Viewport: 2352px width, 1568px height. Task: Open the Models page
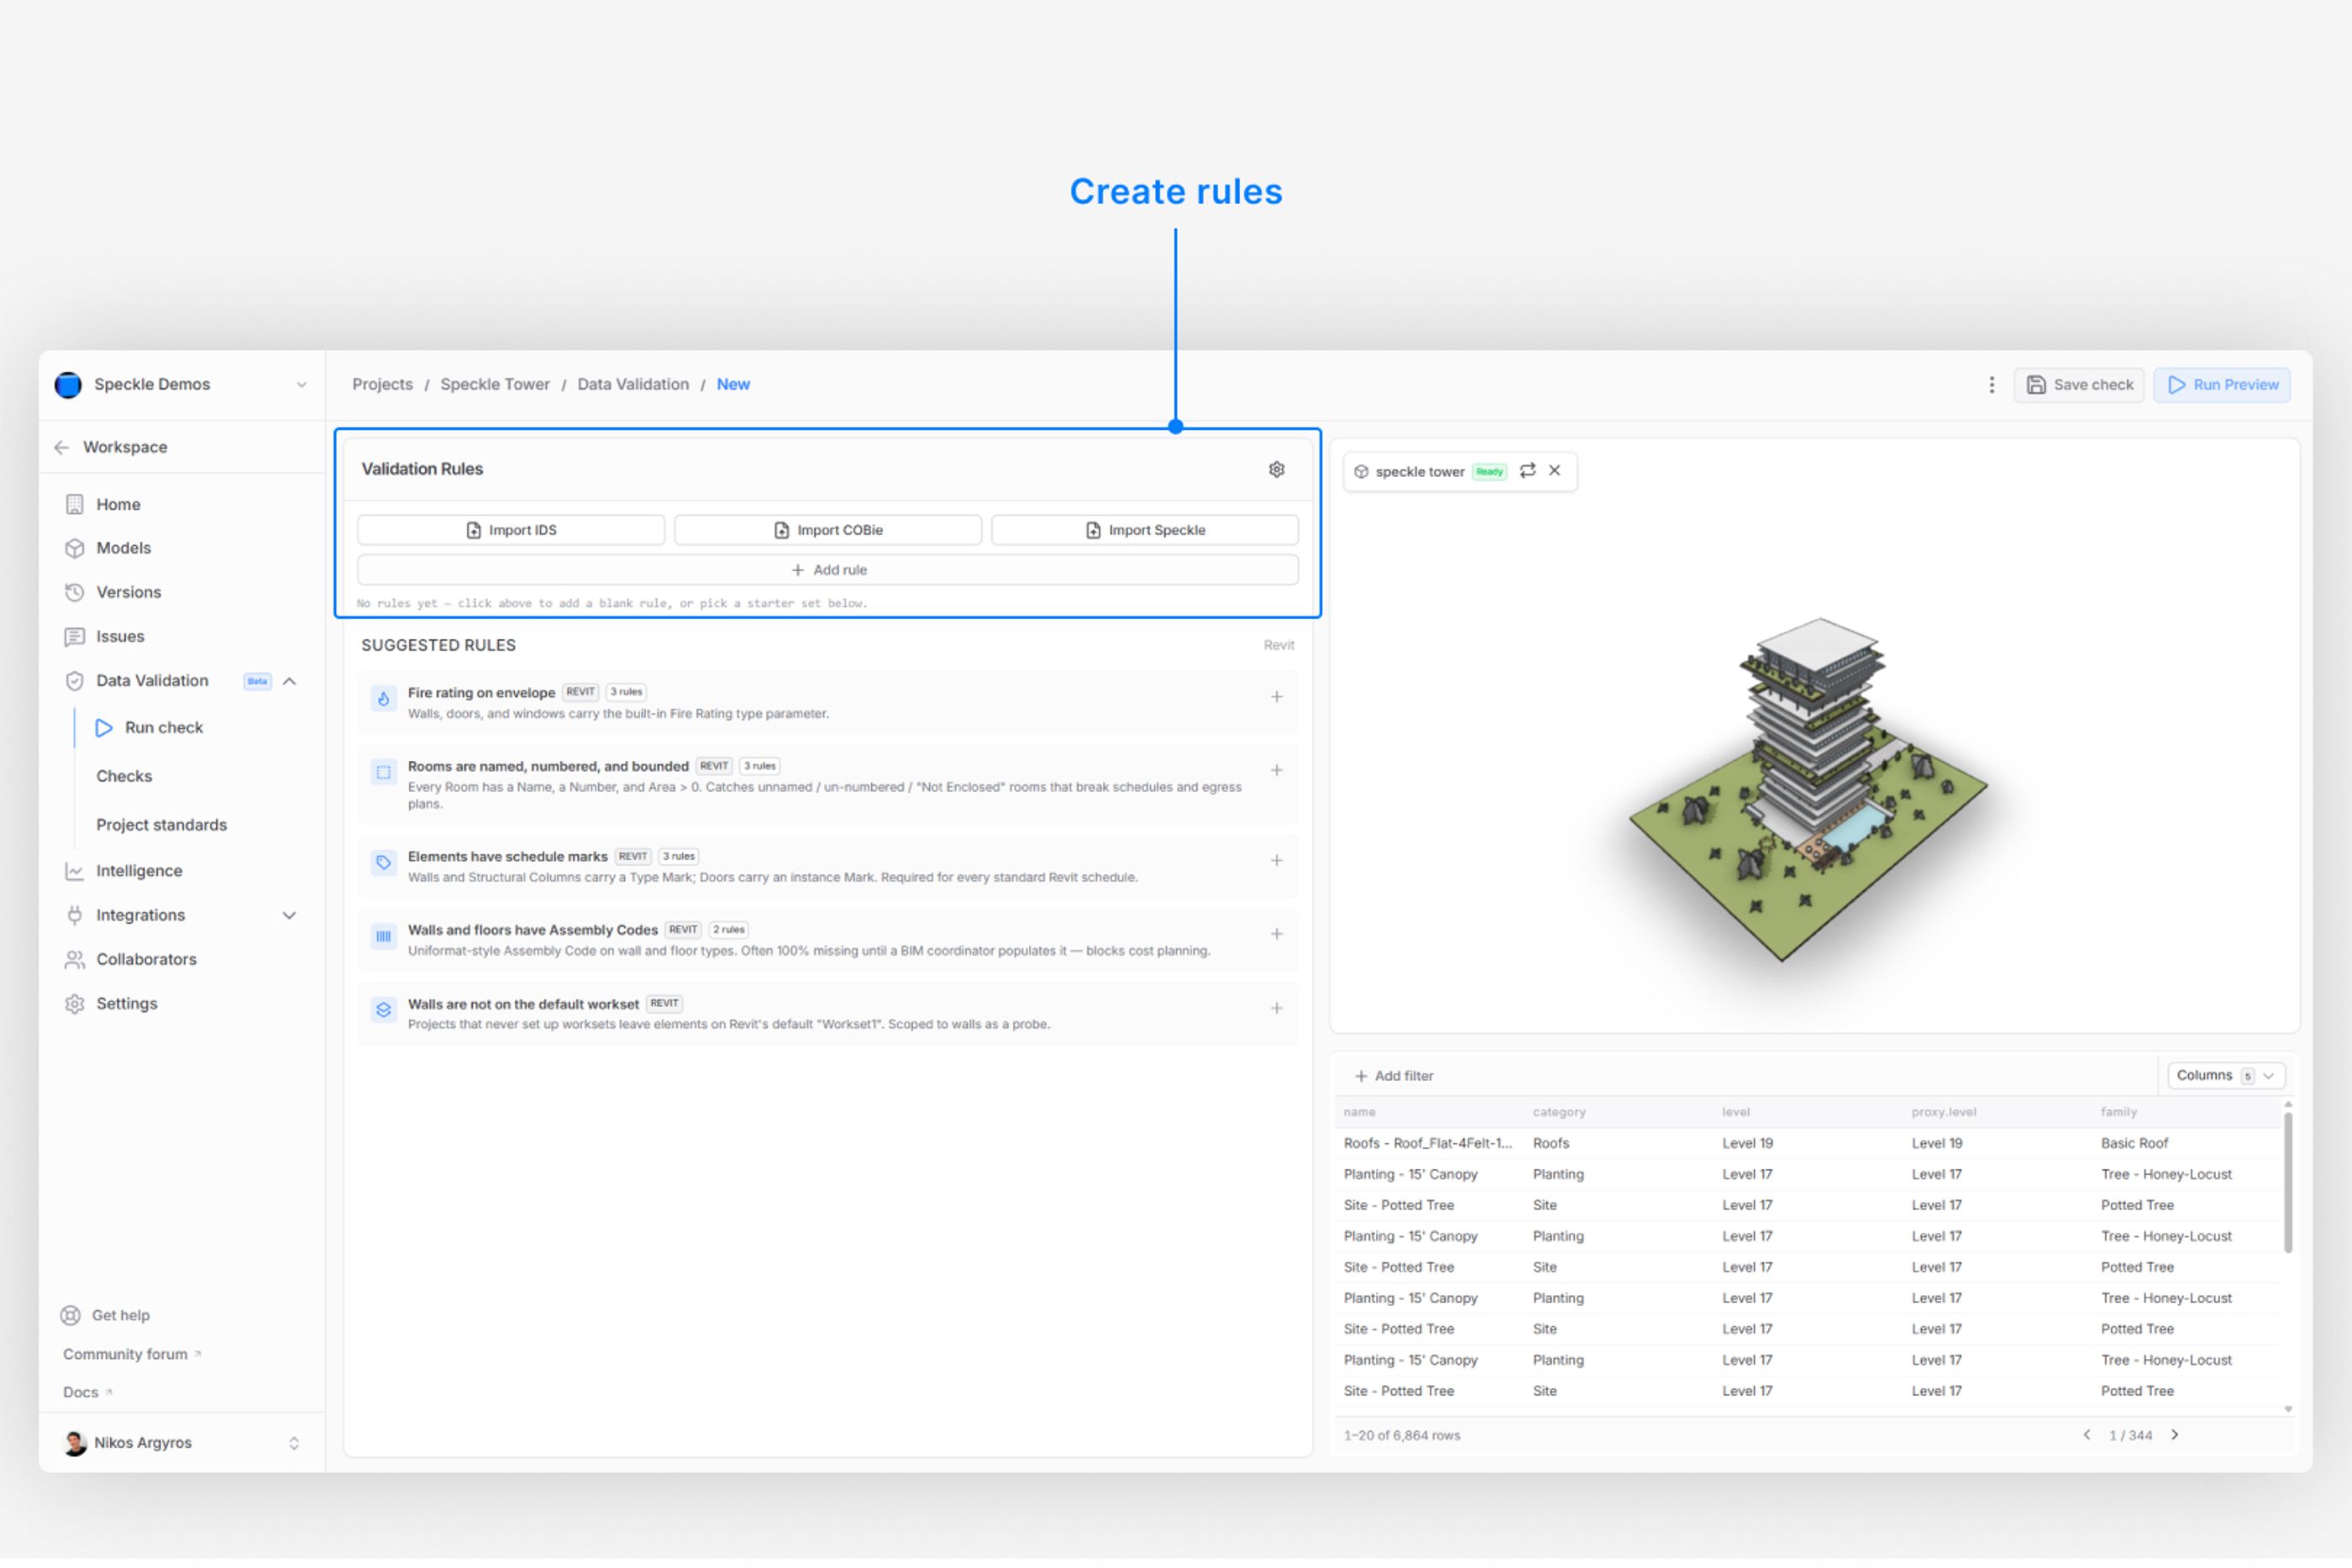coord(123,549)
